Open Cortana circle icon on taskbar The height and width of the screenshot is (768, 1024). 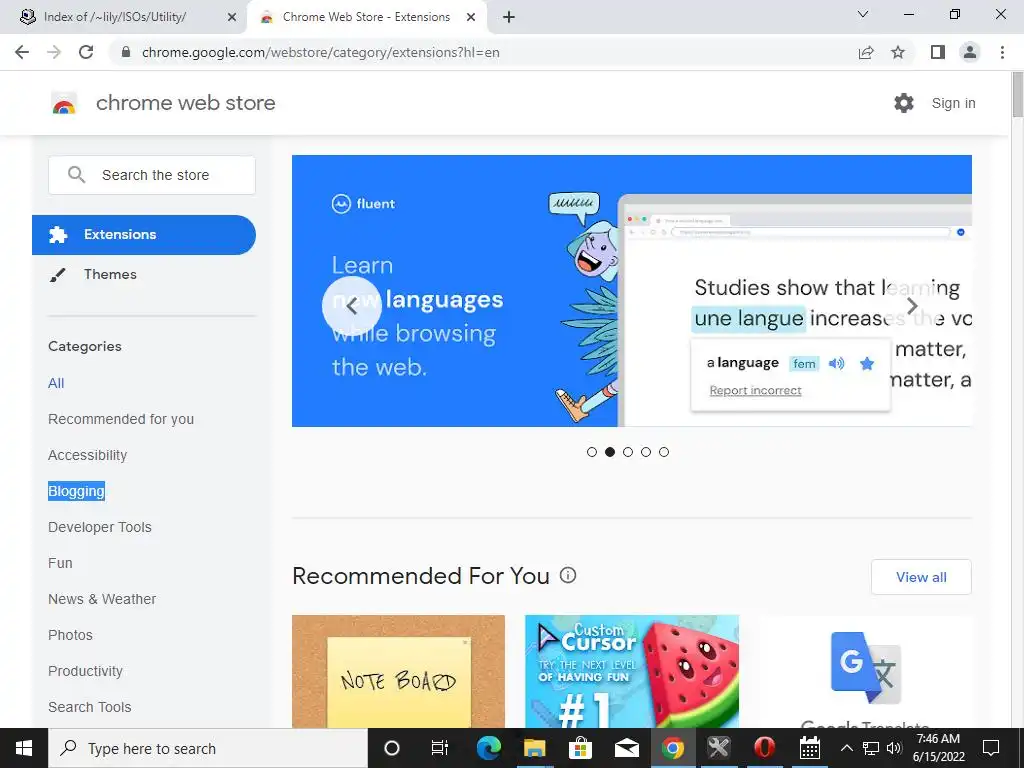[x=392, y=748]
